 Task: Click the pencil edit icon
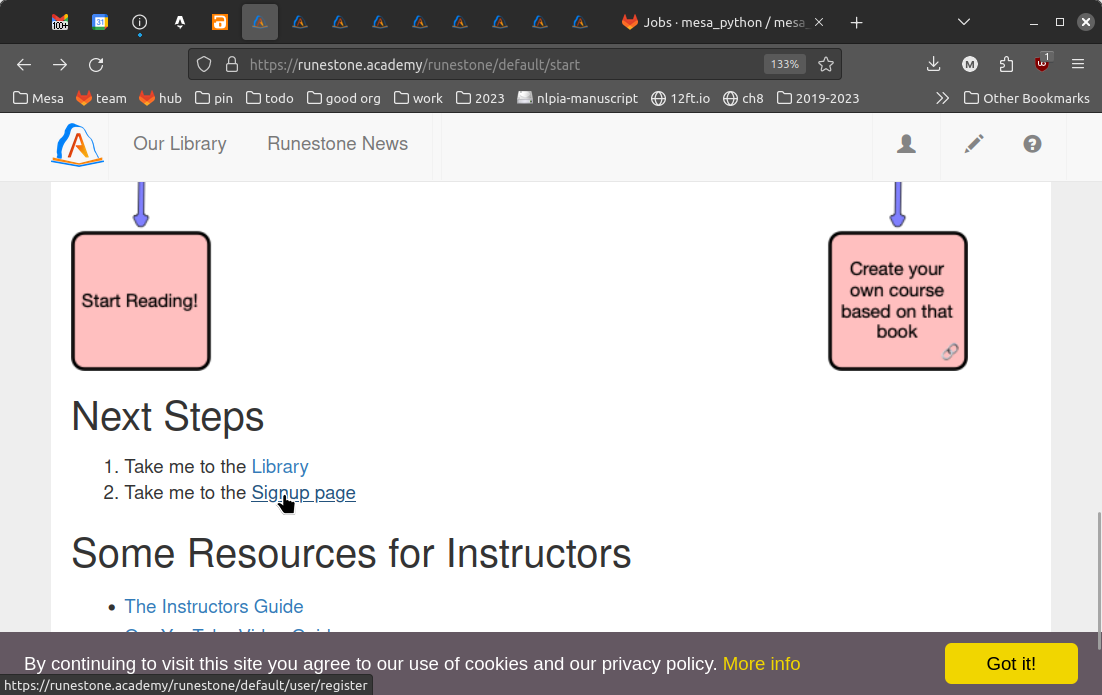tap(973, 144)
